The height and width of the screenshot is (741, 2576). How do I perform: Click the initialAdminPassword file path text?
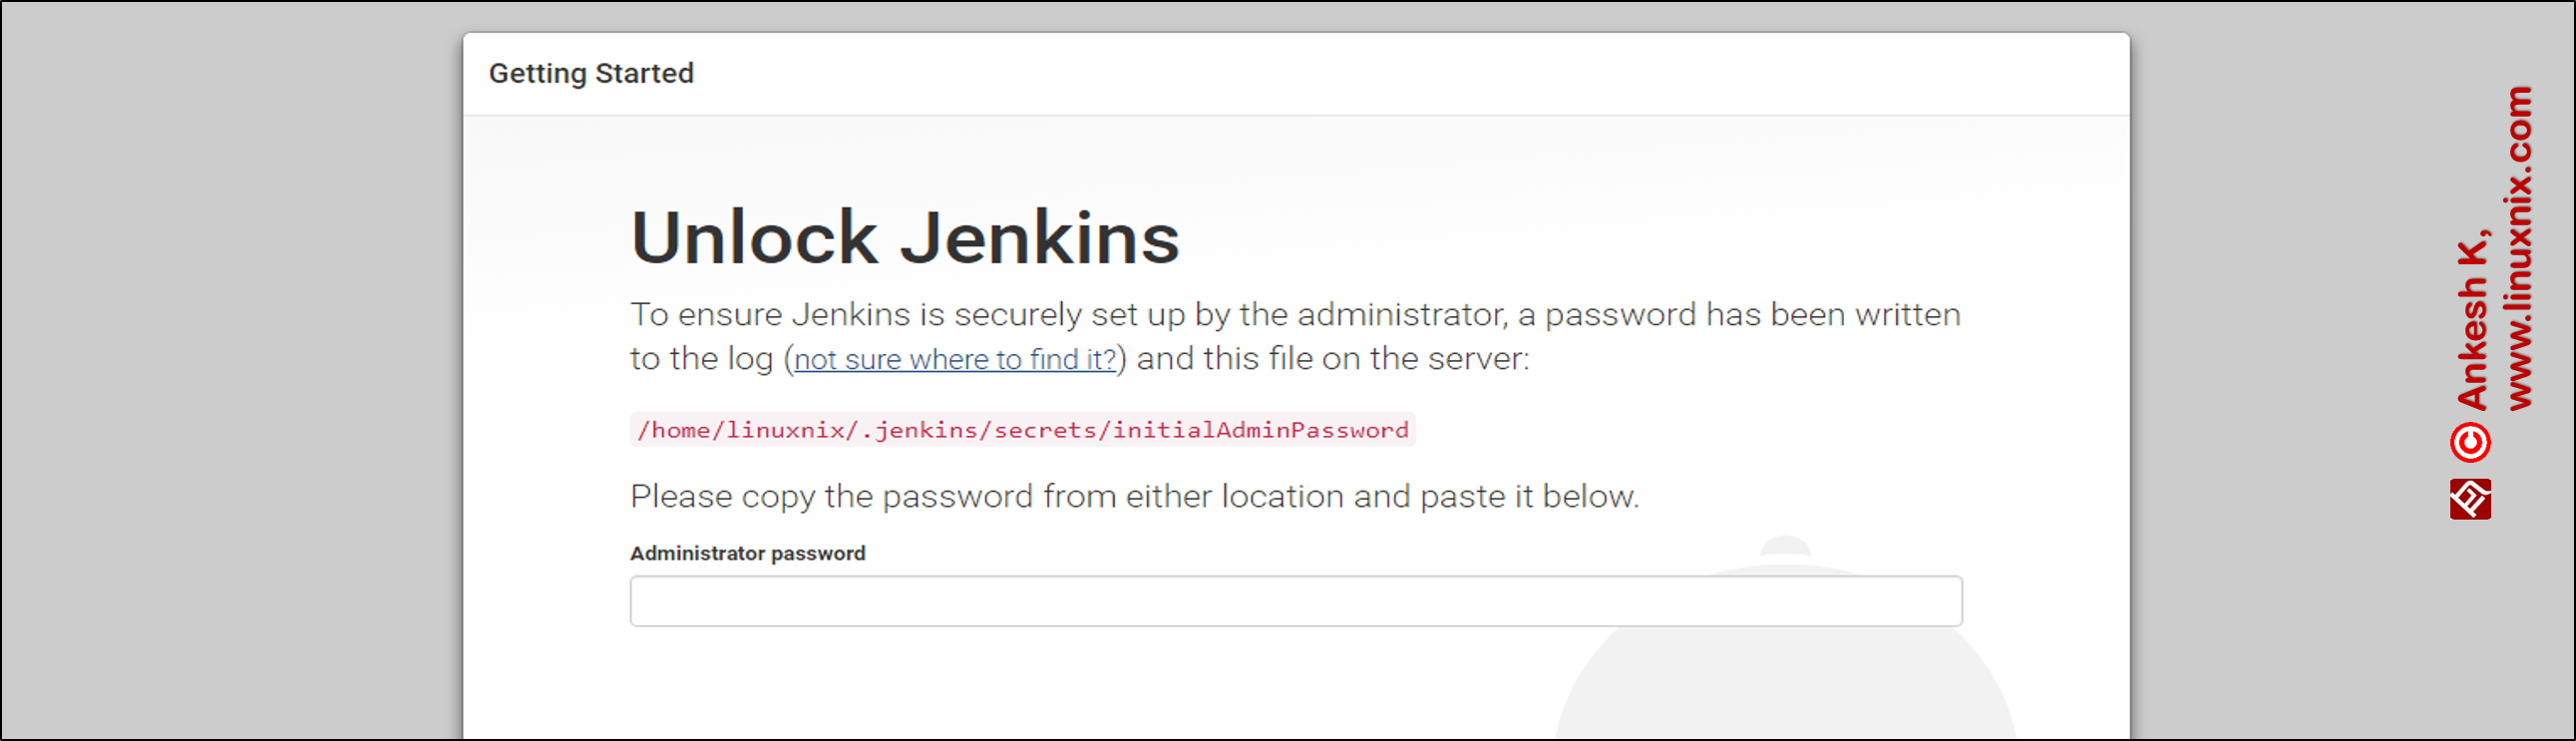pyautogui.click(x=1022, y=430)
